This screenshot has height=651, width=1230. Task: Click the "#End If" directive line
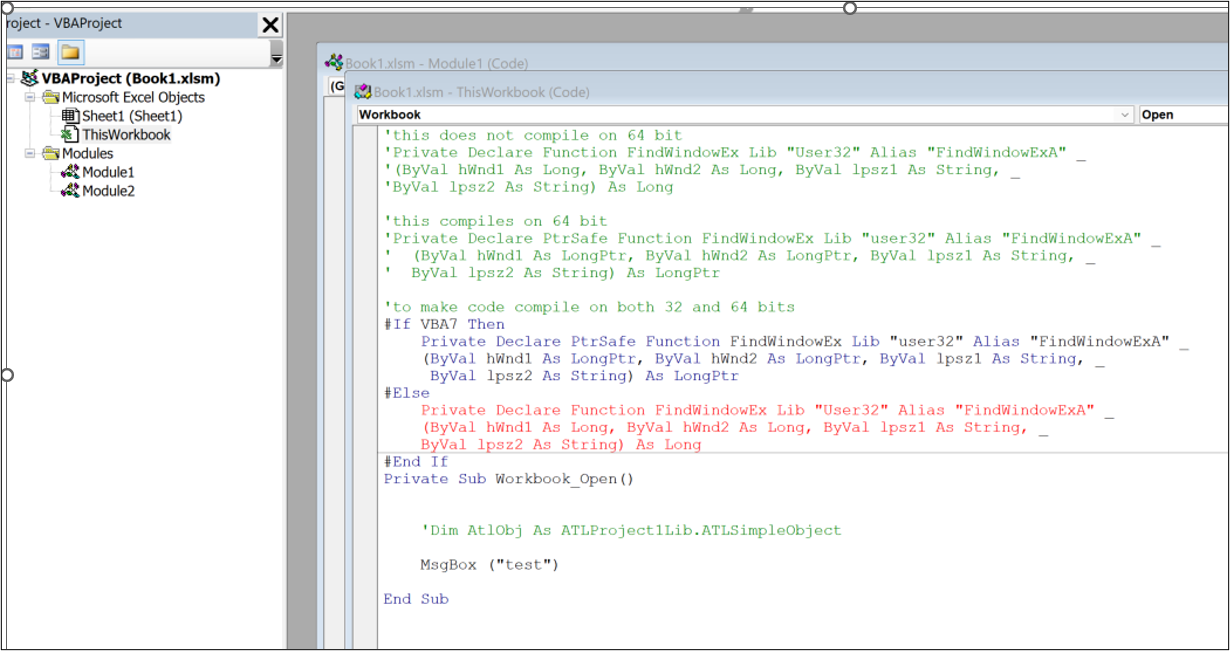(x=416, y=462)
